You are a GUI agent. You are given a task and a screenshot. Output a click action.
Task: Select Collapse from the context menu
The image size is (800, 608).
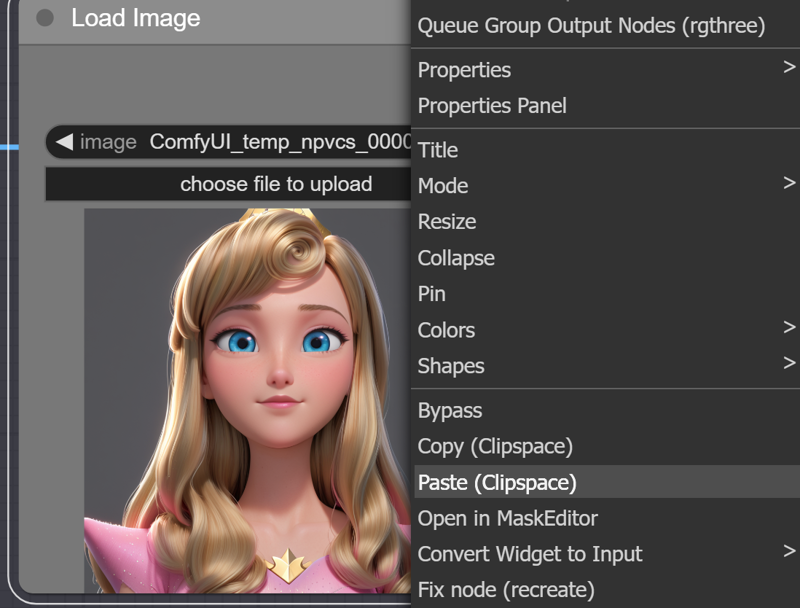pyautogui.click(x=456, y=257)
